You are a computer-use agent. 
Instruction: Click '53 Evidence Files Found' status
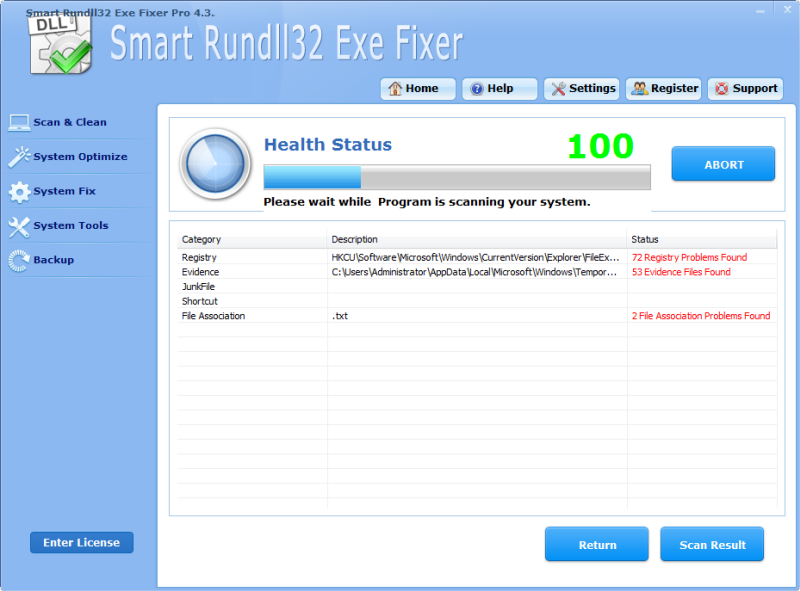coord(681,272)
